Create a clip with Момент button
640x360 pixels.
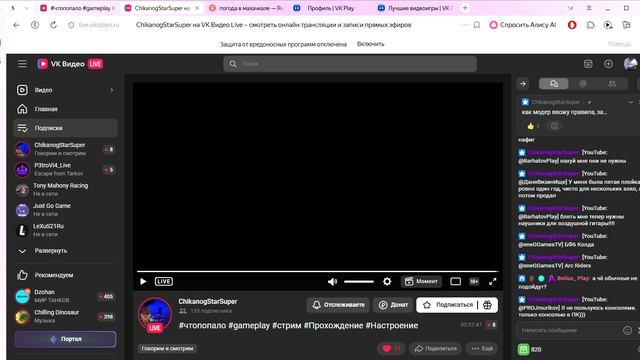click(421, 281)
